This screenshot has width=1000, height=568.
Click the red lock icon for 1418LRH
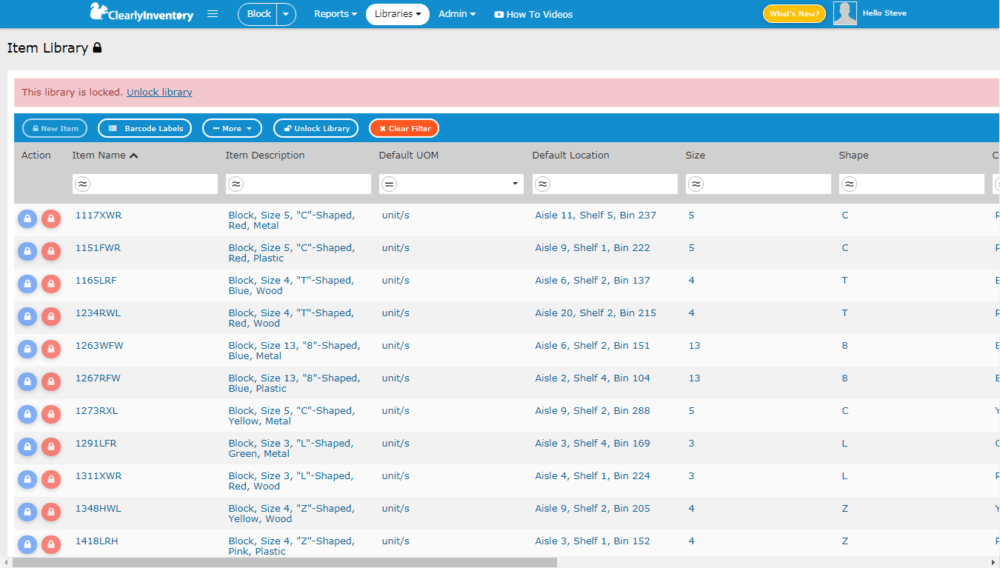pyautogui.click(x=51, y=544)
